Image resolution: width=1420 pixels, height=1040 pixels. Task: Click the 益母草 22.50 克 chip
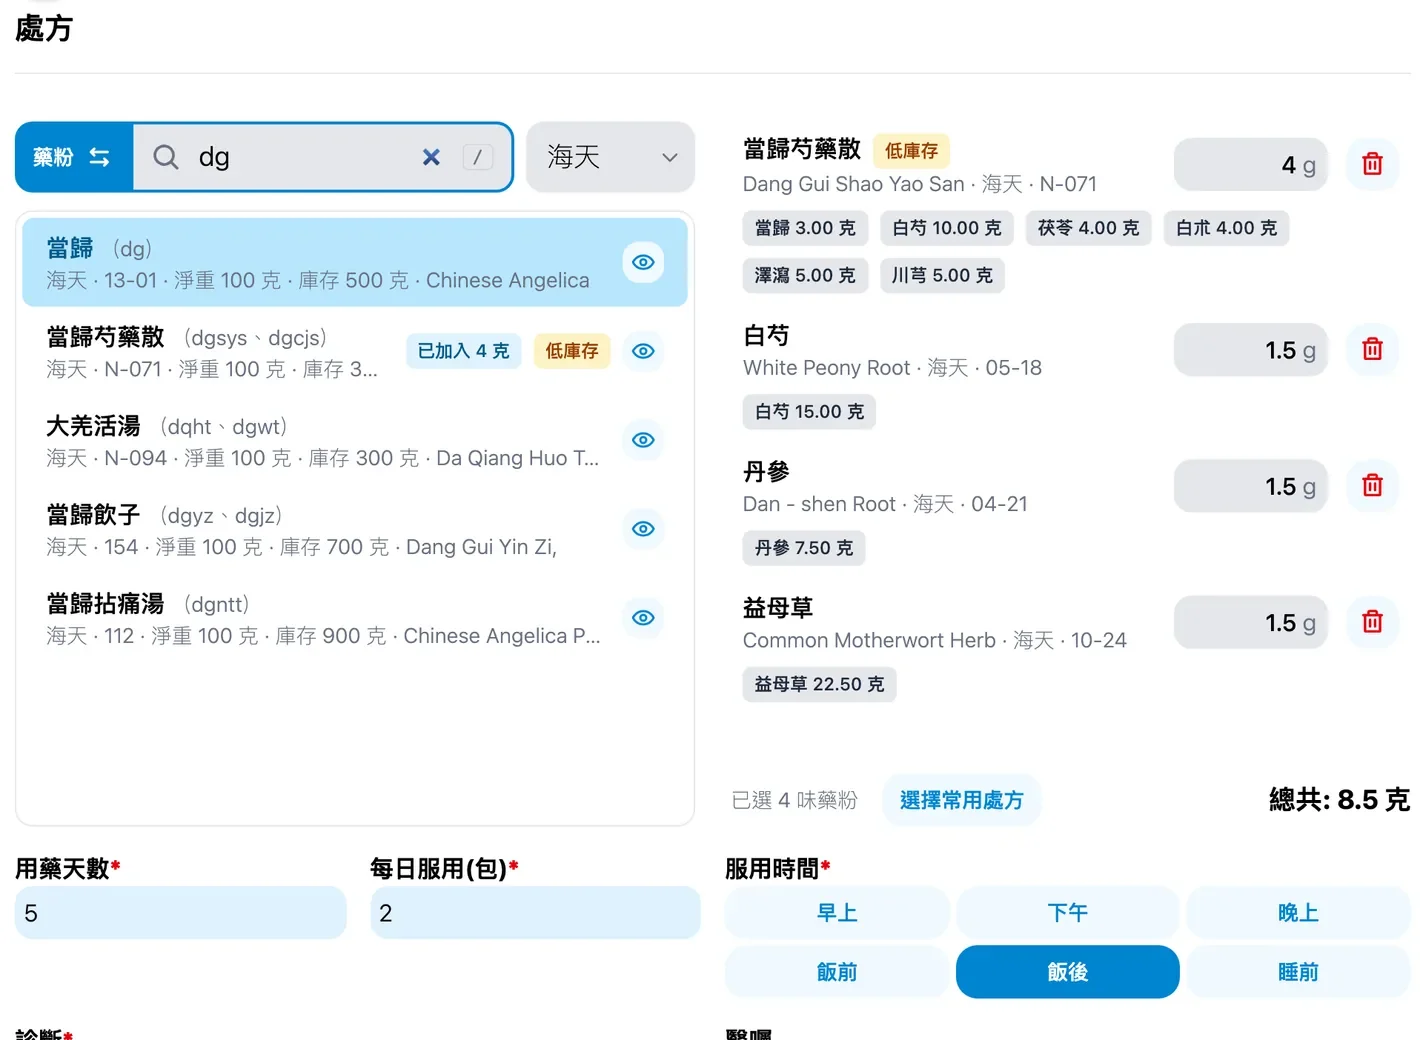click(819, 684)
